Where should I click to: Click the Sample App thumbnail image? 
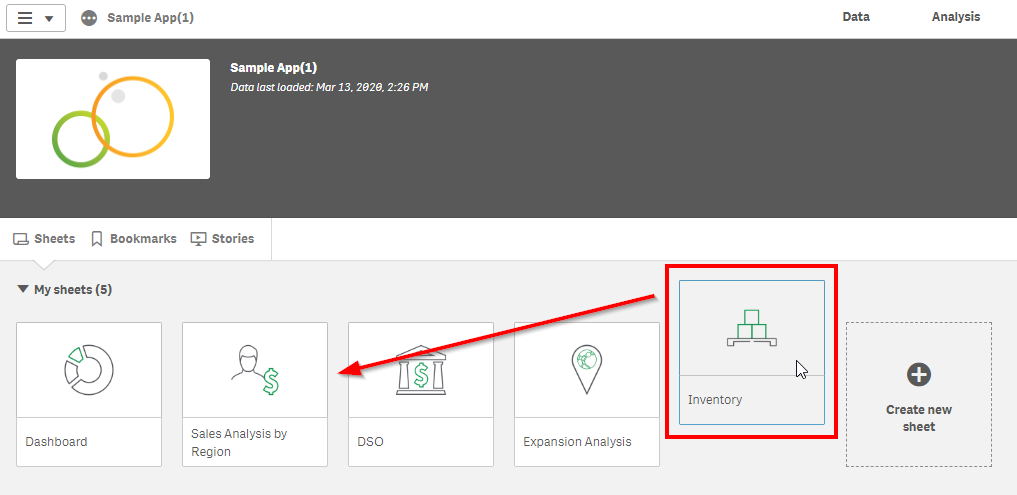point(113,119)
